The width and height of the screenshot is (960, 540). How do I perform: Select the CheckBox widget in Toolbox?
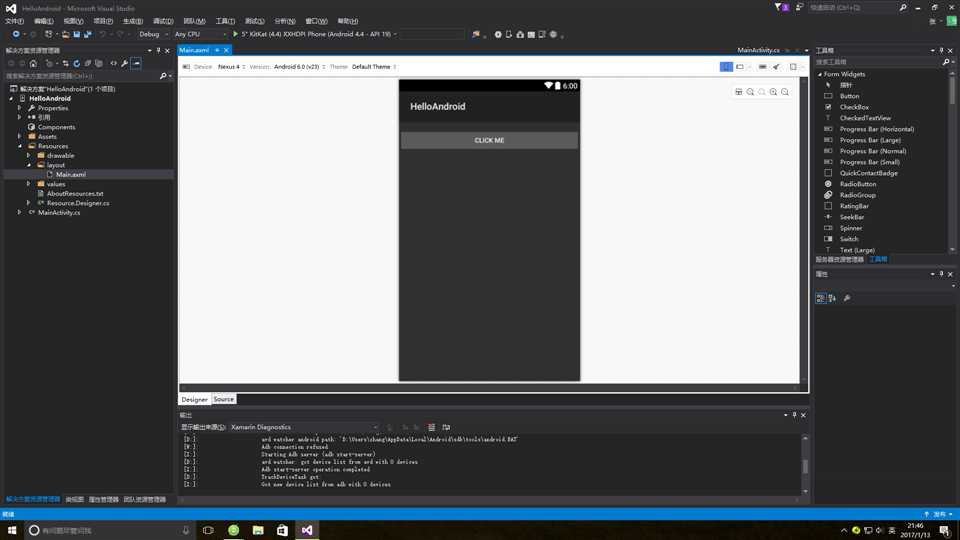point(854,107)
